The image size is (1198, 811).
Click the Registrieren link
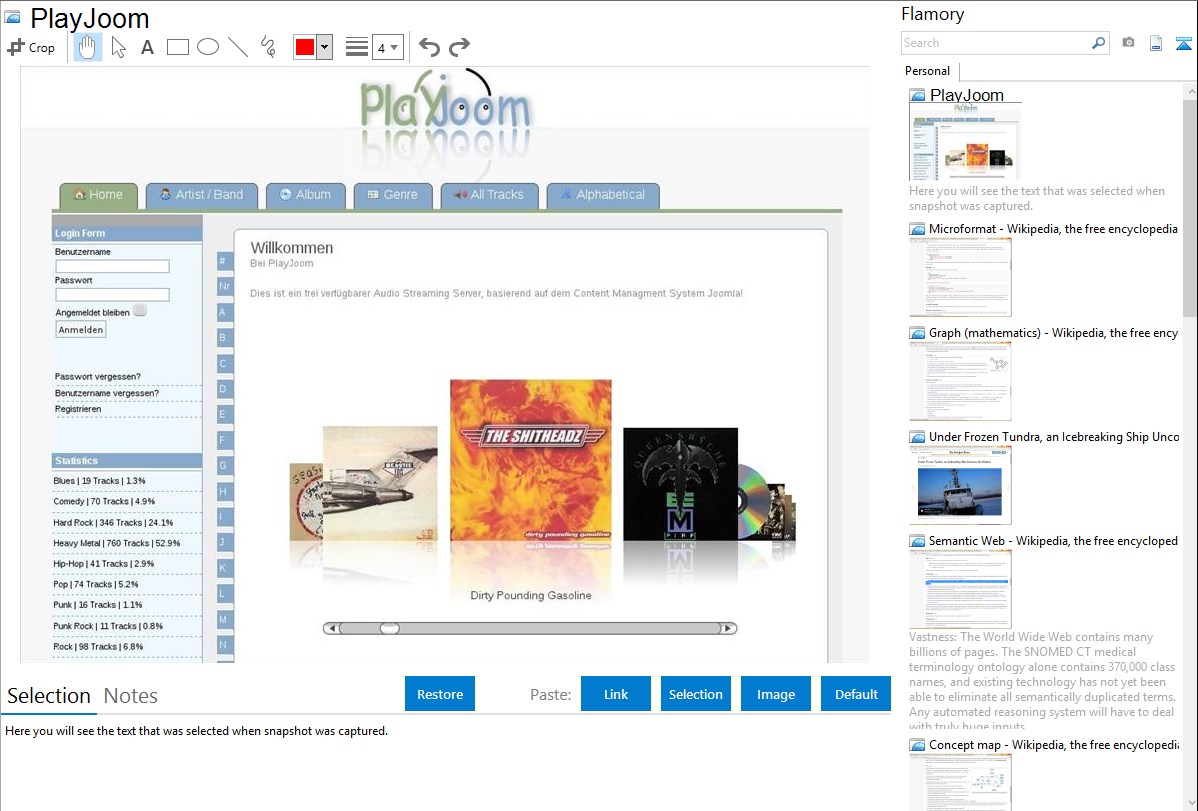(78, 409)
